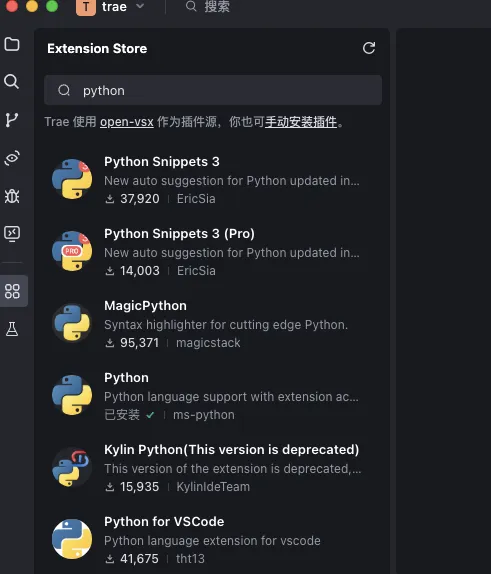Click the 15,935 download count
491x574 pixels.
tap(140, 487)
